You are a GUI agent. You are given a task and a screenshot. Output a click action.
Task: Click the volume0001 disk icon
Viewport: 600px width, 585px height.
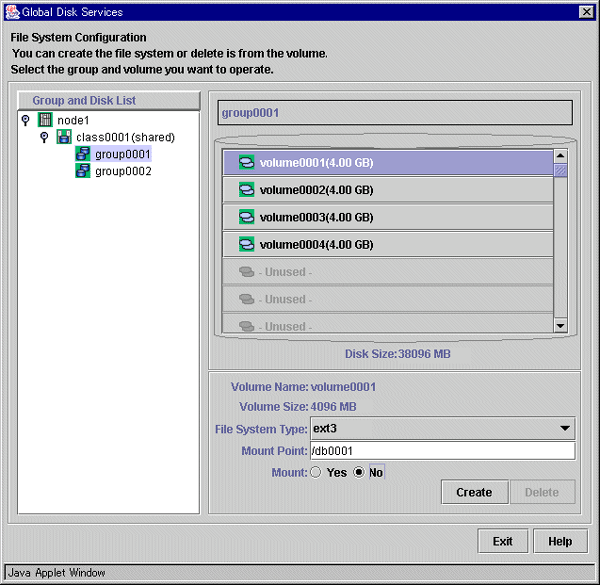[x=246, y=162]
